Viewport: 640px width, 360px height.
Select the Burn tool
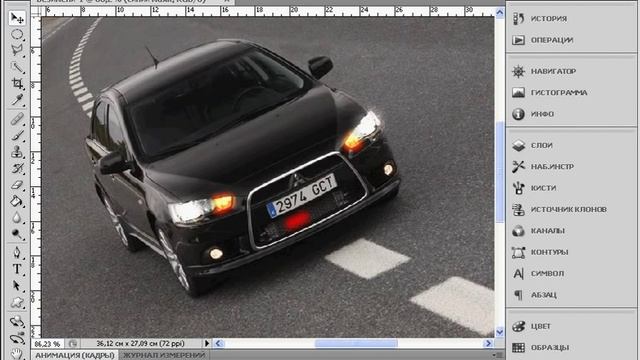click(17, 234)
